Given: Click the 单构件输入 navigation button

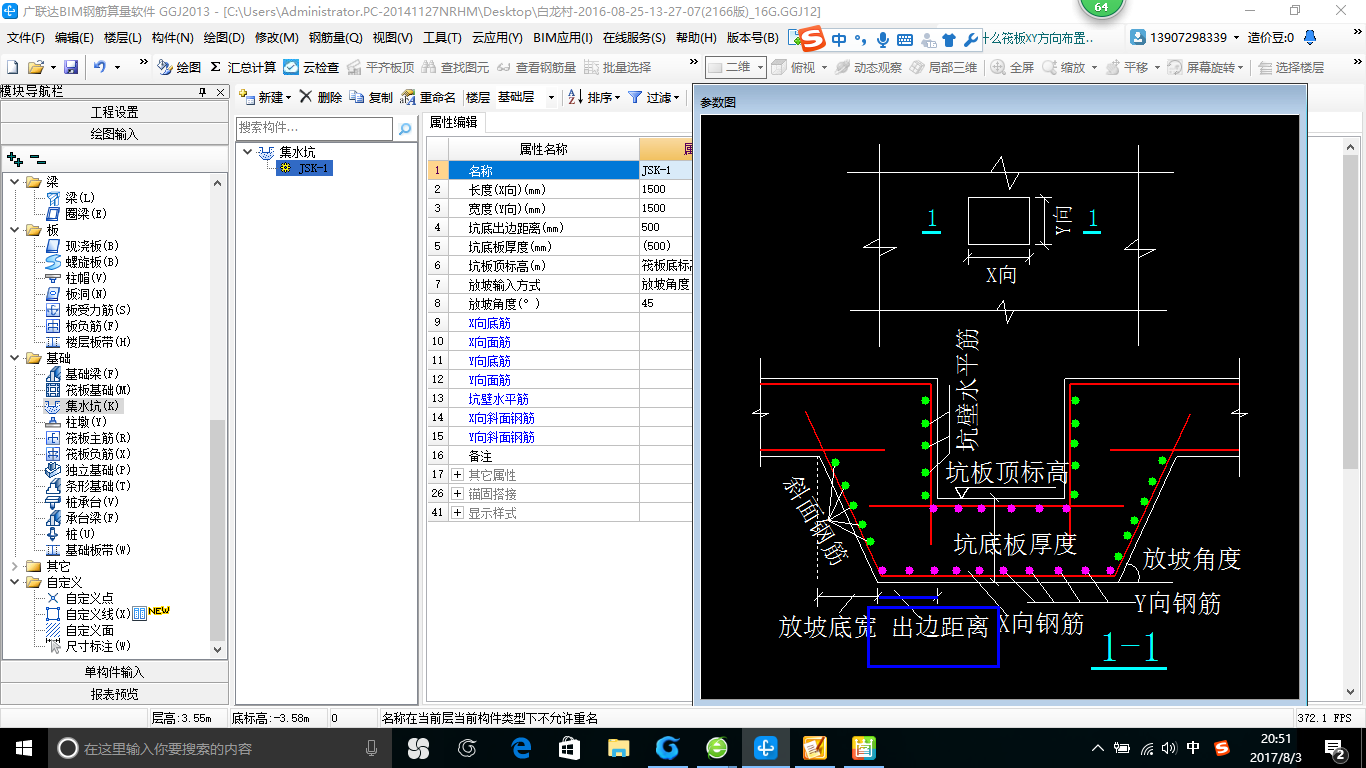Looking at the screenshot, I should 114,672.
